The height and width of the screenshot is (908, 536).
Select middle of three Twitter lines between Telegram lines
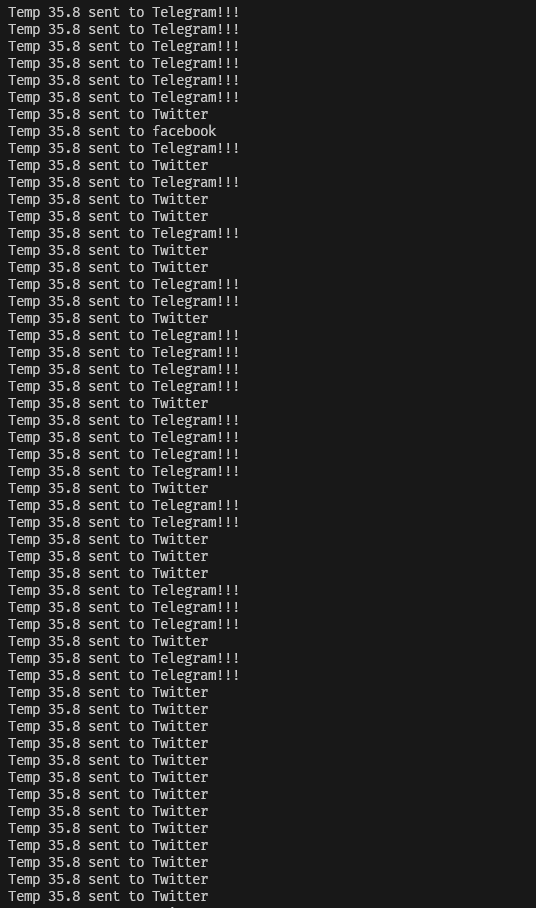(x=108, y=556)
